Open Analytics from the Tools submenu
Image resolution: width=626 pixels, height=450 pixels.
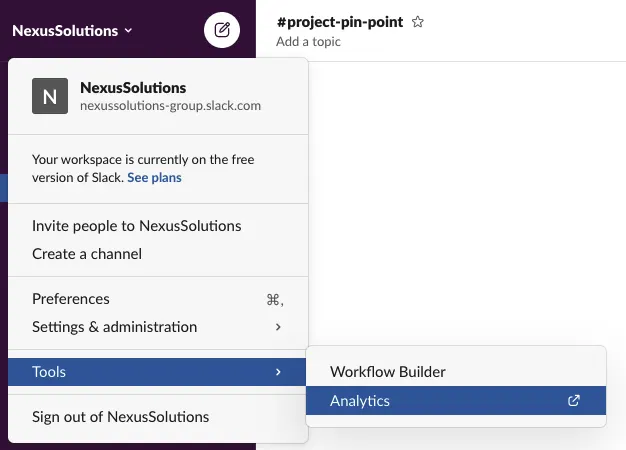tap(456, 400)
